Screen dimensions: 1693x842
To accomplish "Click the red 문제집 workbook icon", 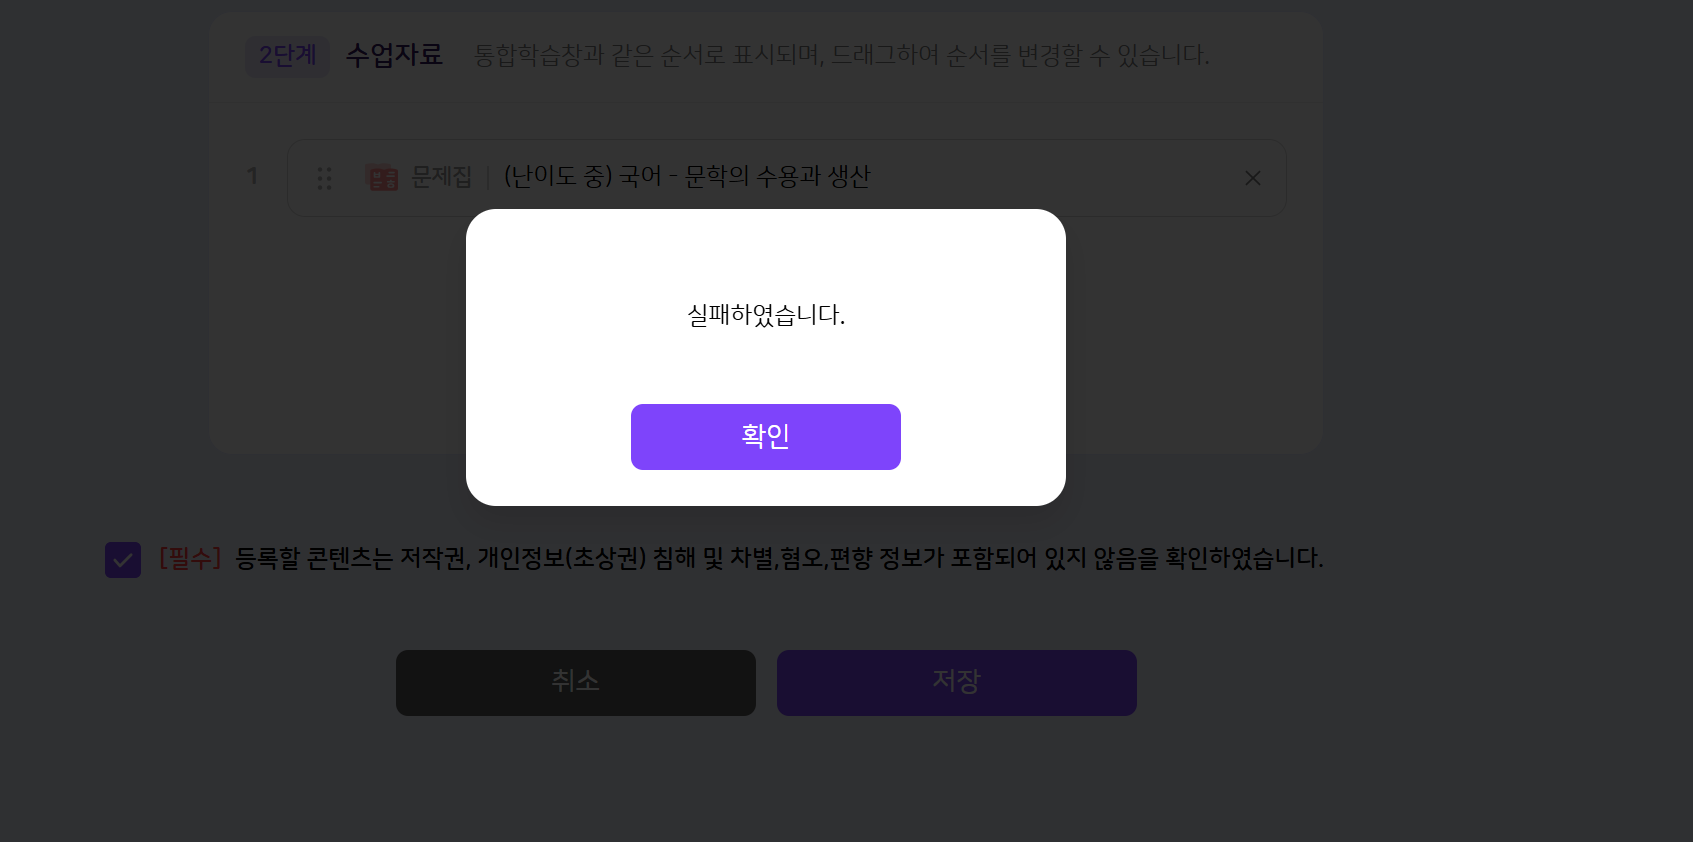I will click(383, 178).
